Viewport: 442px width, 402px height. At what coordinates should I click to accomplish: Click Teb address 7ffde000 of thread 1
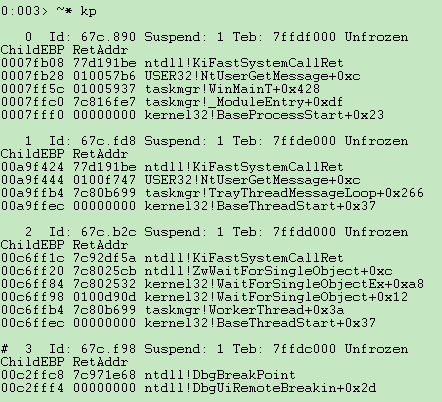pos(304,141)
